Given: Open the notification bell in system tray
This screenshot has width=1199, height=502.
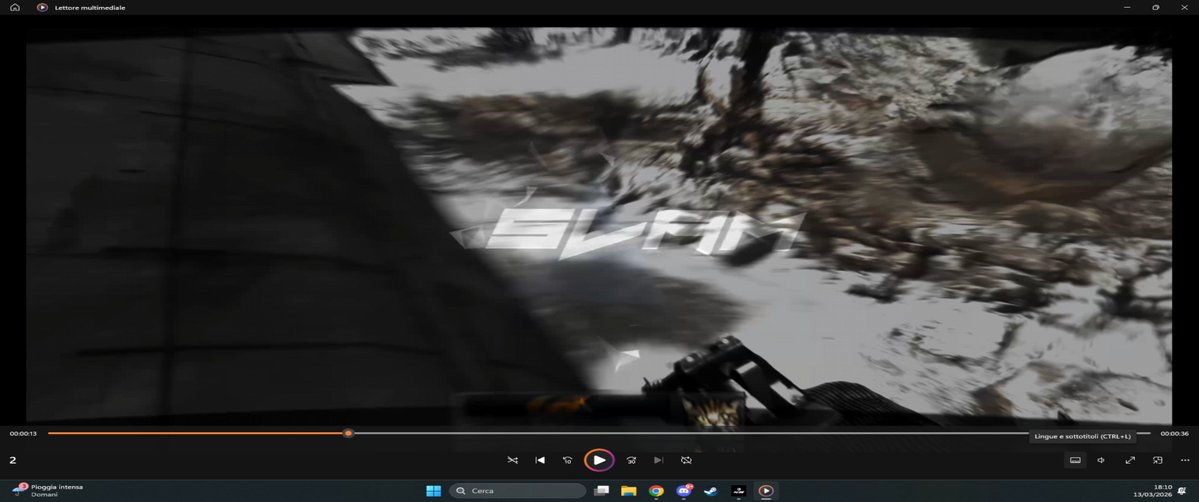Looking at the screenshot, I should (1182, 491).
